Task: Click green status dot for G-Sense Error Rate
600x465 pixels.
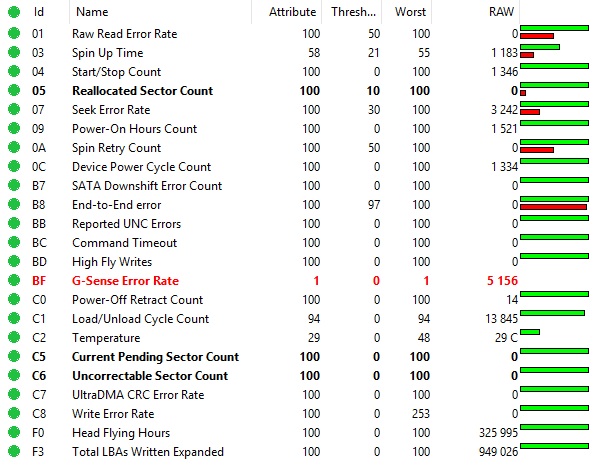Action: click(14, 281)
